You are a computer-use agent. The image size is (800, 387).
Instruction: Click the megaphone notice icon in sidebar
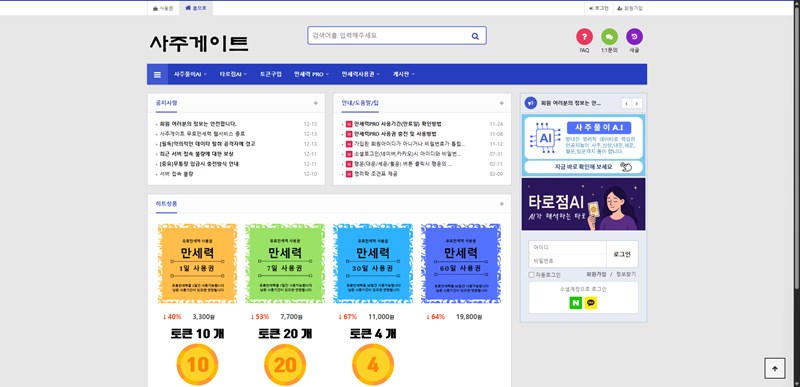(x=531, y=103)
